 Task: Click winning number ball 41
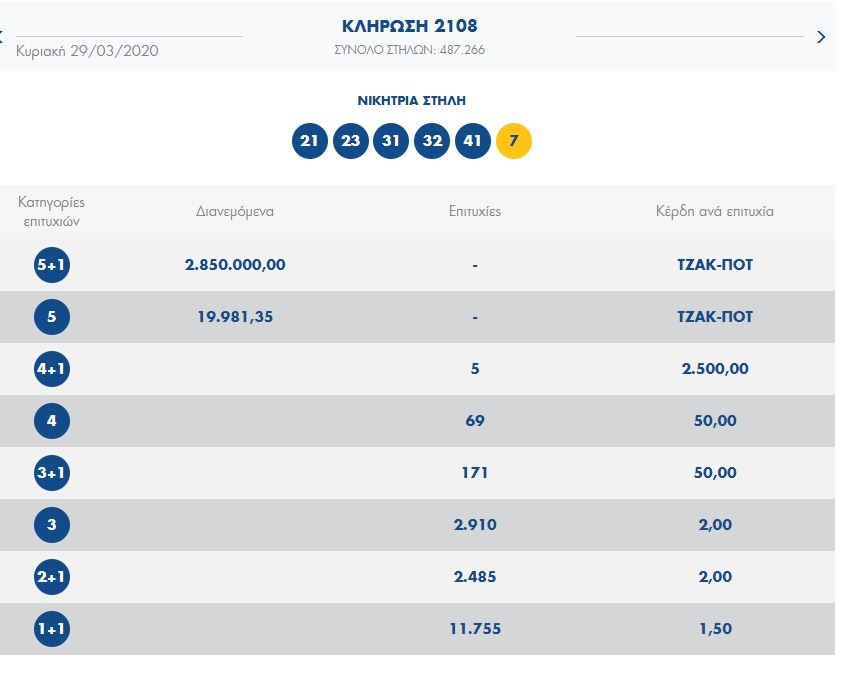[x=473, y=141]
